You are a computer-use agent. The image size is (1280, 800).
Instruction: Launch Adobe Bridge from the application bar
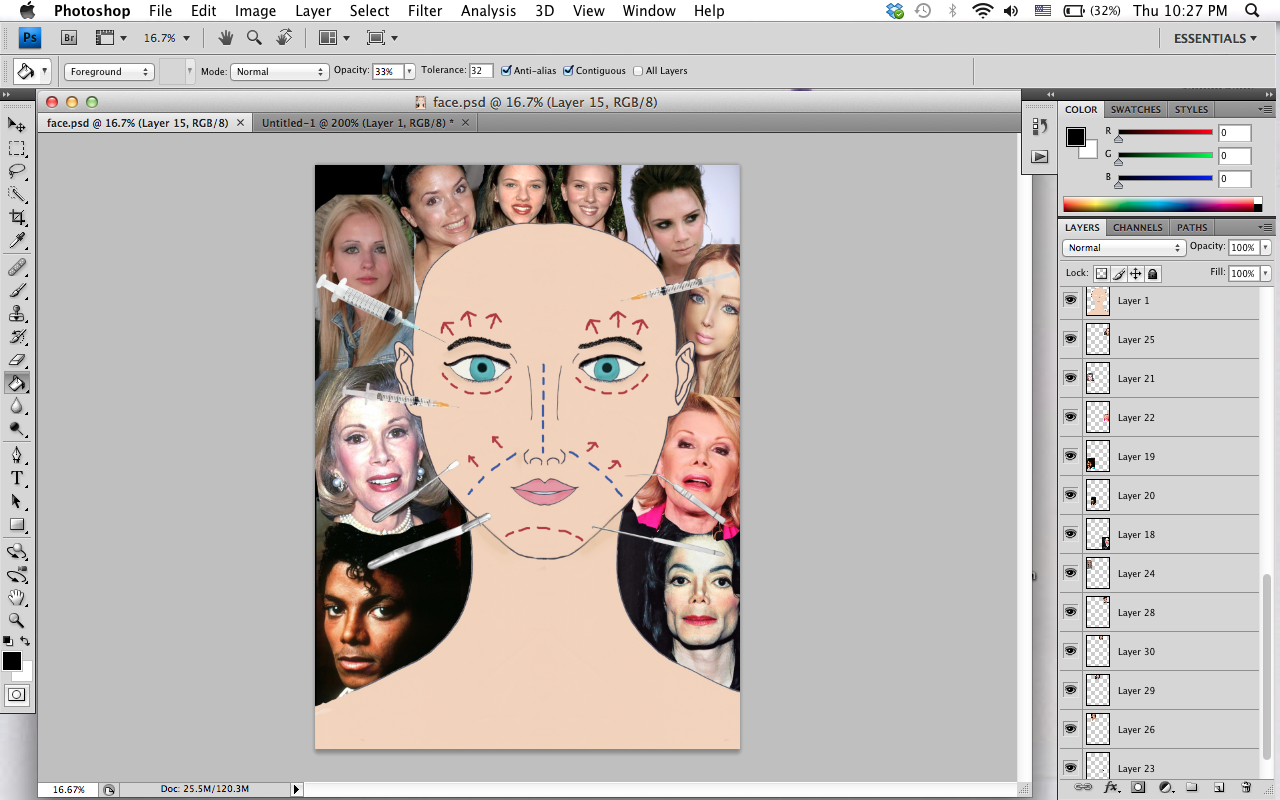tap(69, 38)
